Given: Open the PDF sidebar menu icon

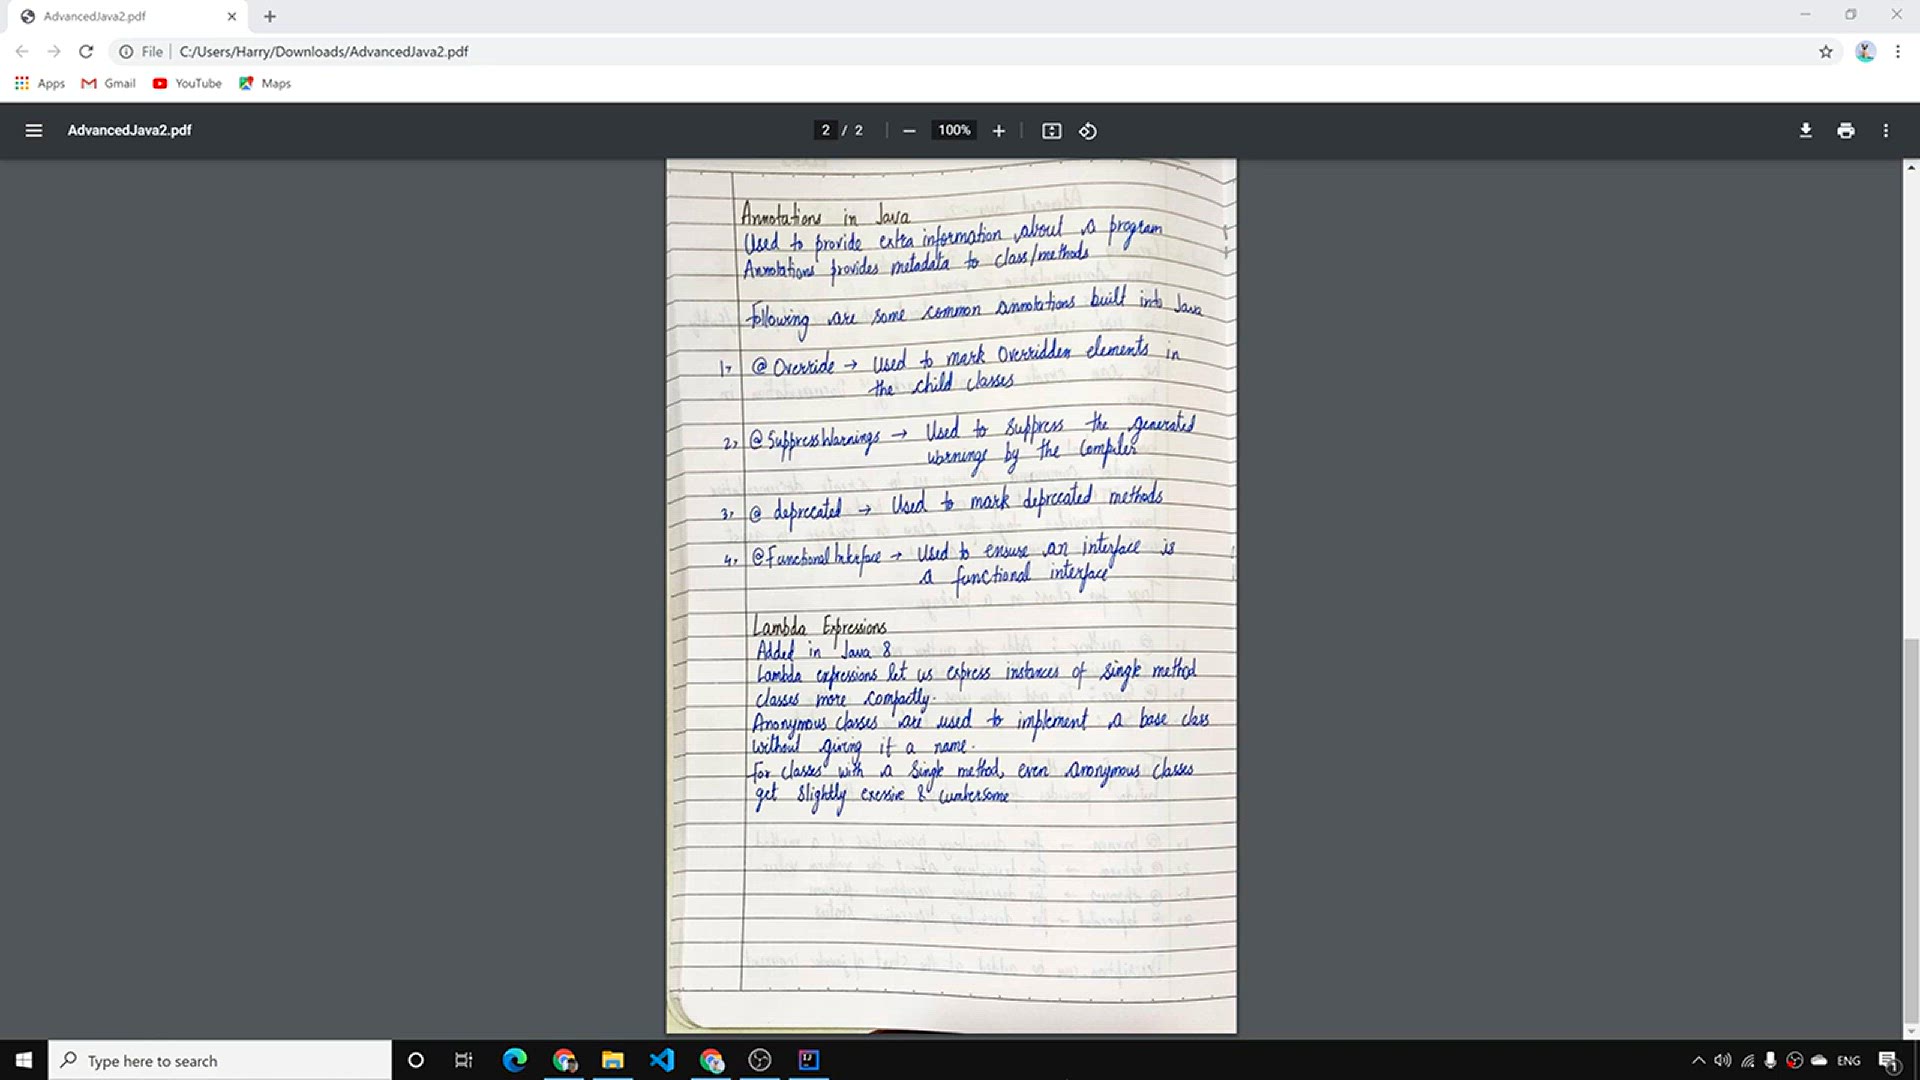Looking at the screenshot, I should (33, 130).
